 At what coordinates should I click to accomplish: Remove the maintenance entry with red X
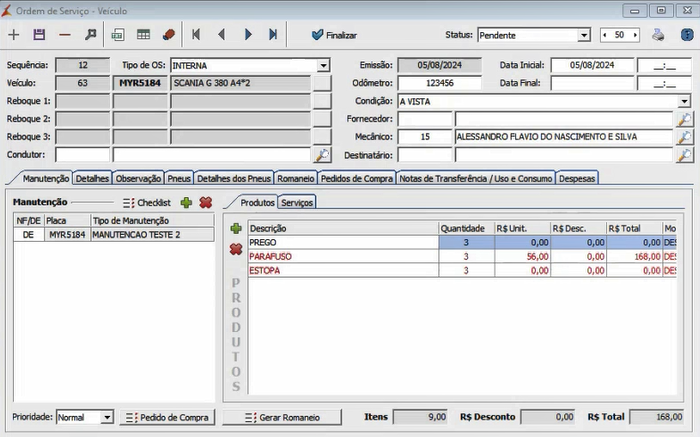tap(206, 203)
